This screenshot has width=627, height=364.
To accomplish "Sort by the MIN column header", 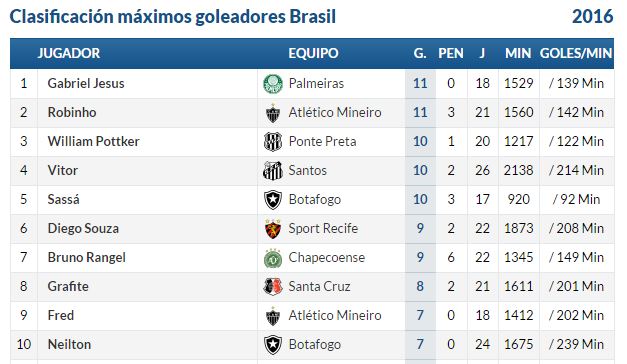I will [518, 53].
